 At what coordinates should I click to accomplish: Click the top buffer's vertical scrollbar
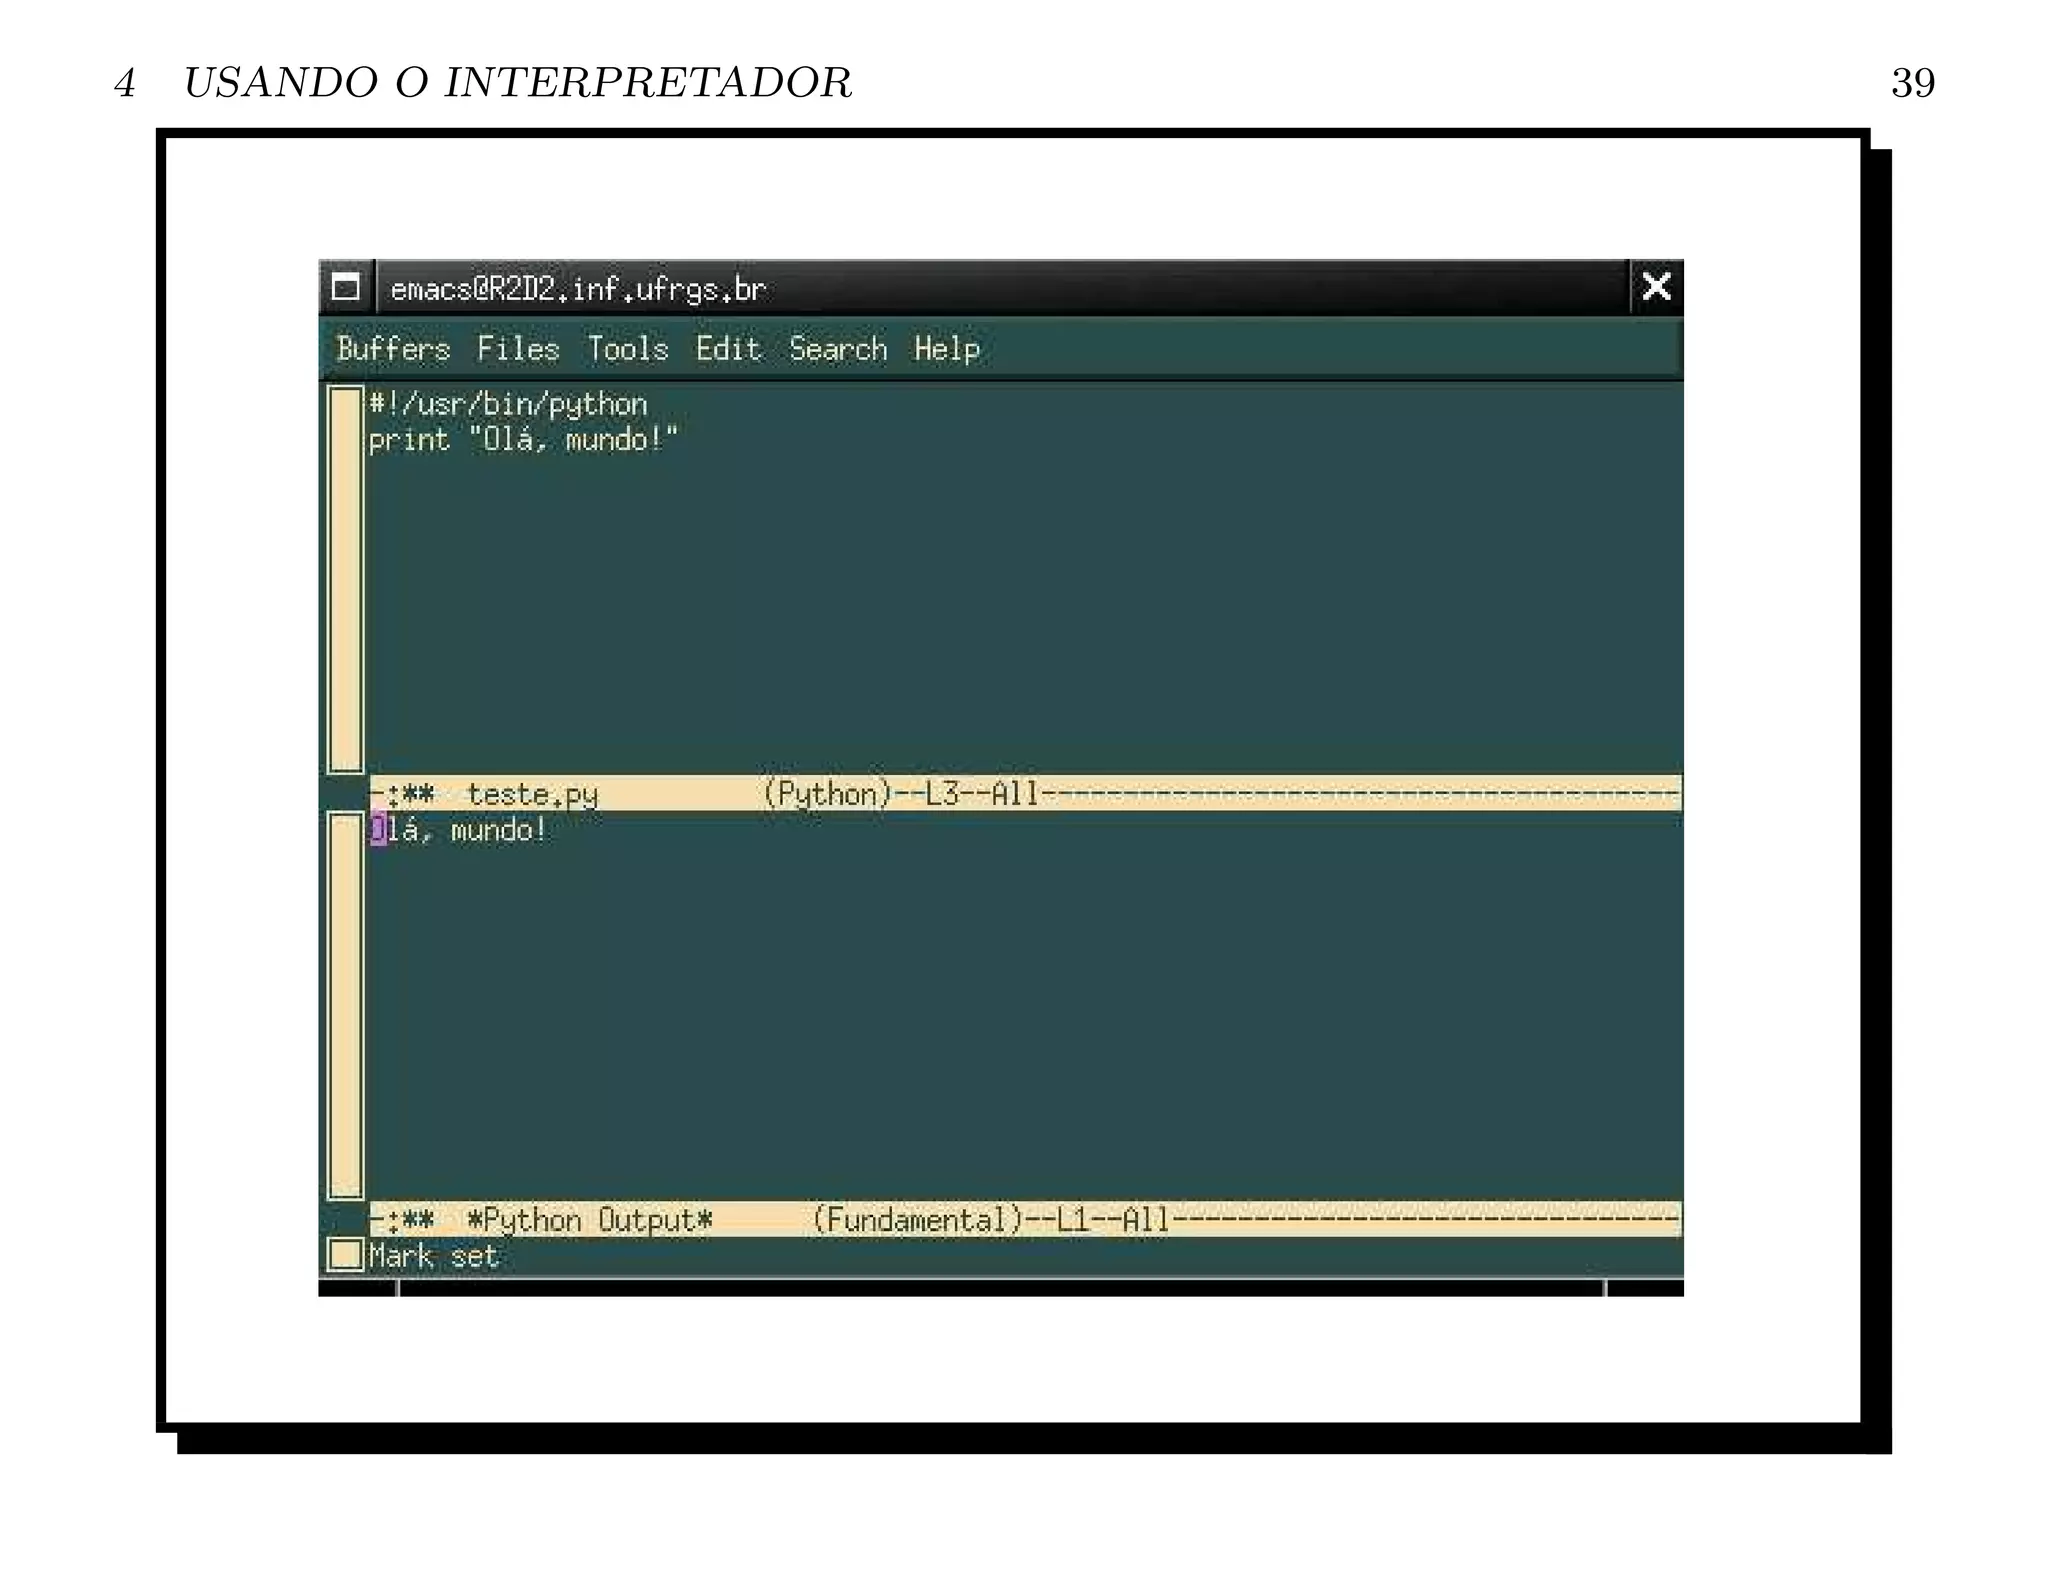click(x=345, y=580)
